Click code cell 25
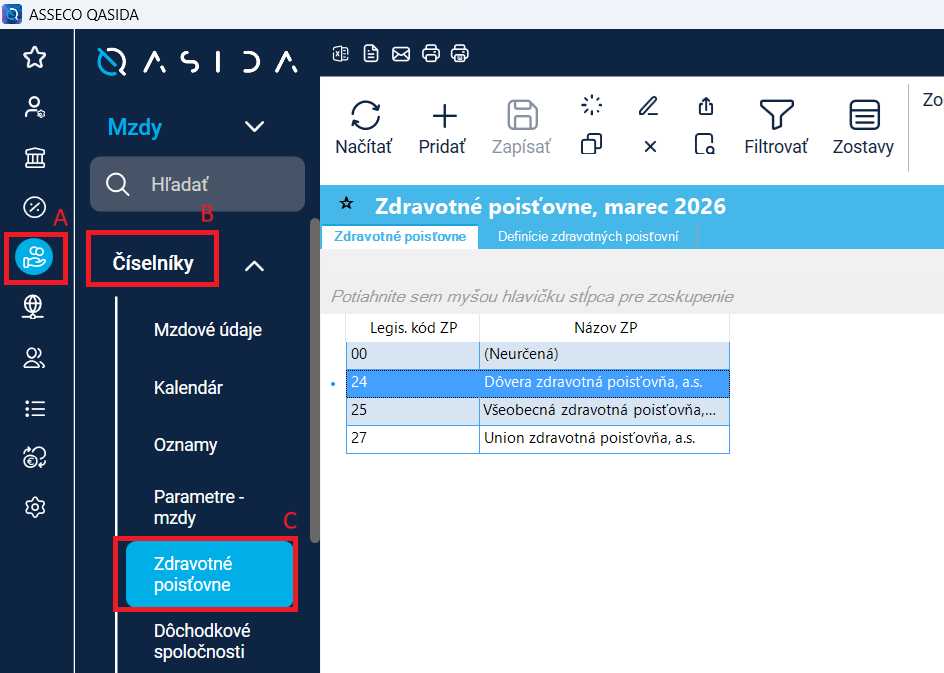Image resolution: width=944 pixels, height=673 pixels. [413, 411]
